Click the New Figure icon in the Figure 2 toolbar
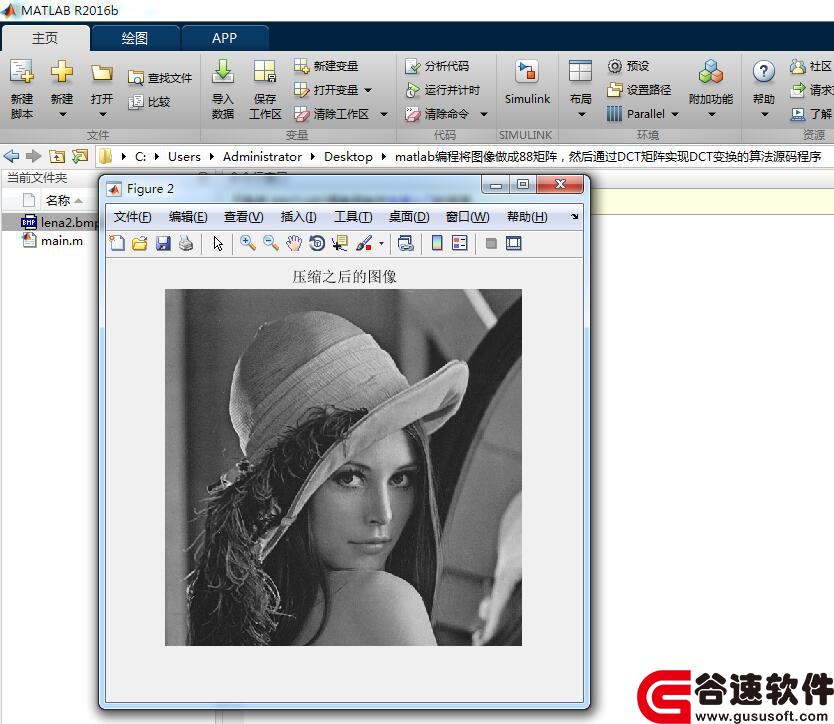The height and width of the screenshot is (724, 834). (x=117, y=244)
